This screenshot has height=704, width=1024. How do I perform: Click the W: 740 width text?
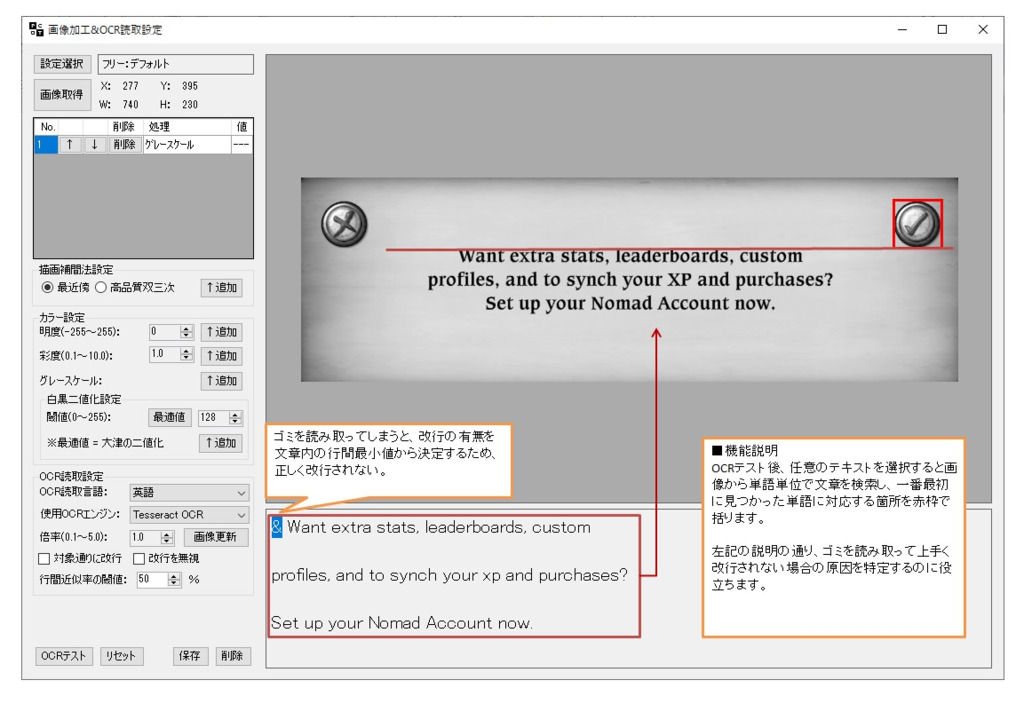[119, 104]
